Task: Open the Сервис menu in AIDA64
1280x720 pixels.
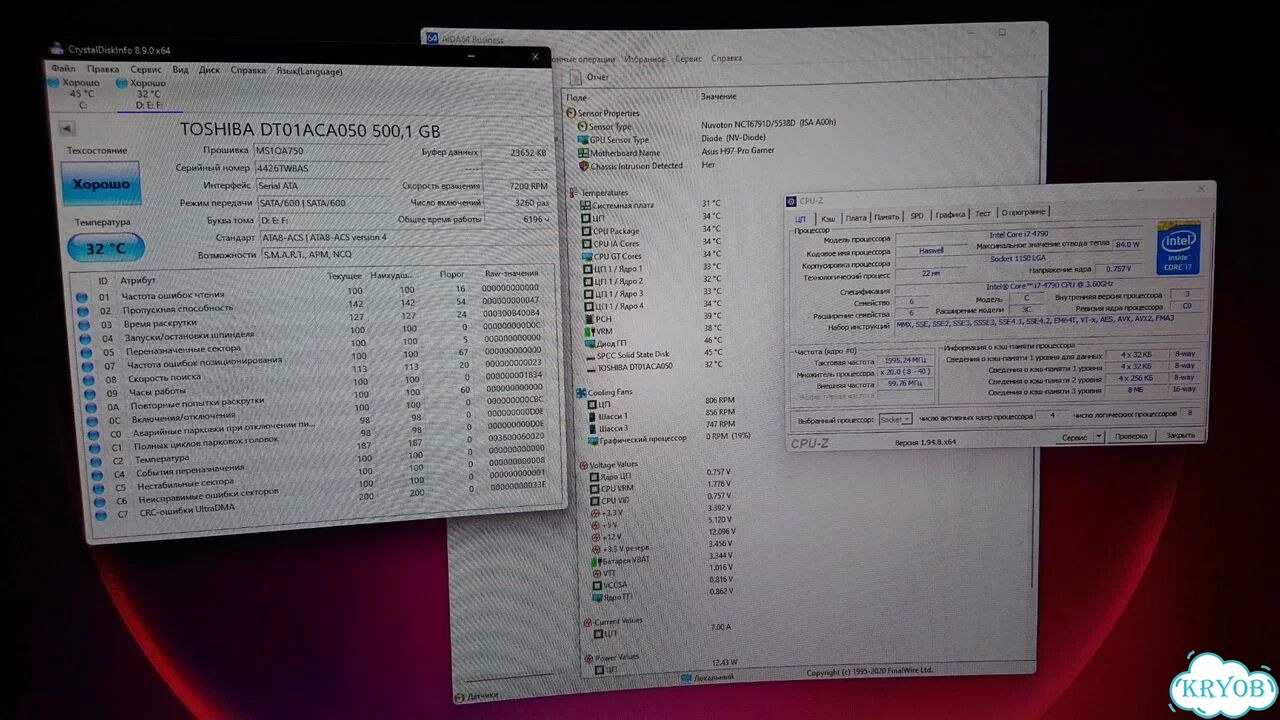Action: point(688,59)
